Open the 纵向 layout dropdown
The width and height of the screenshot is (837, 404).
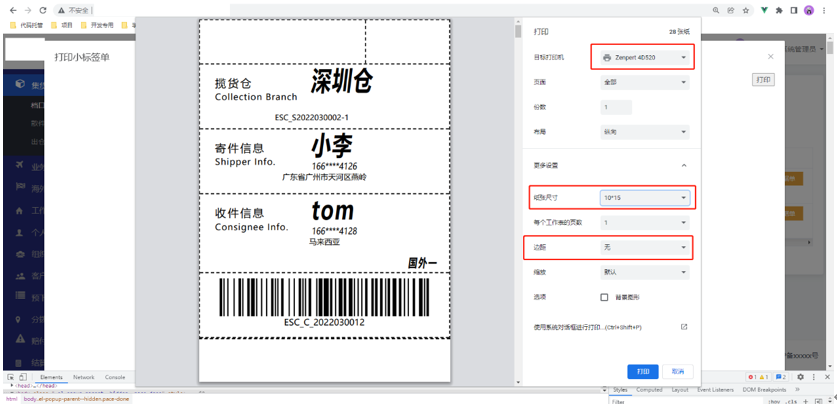[644, 132]
